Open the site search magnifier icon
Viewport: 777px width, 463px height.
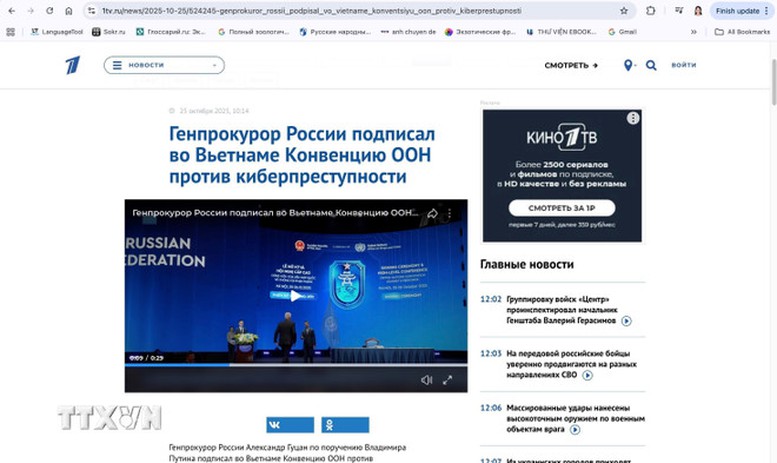(x=651, y=65)
